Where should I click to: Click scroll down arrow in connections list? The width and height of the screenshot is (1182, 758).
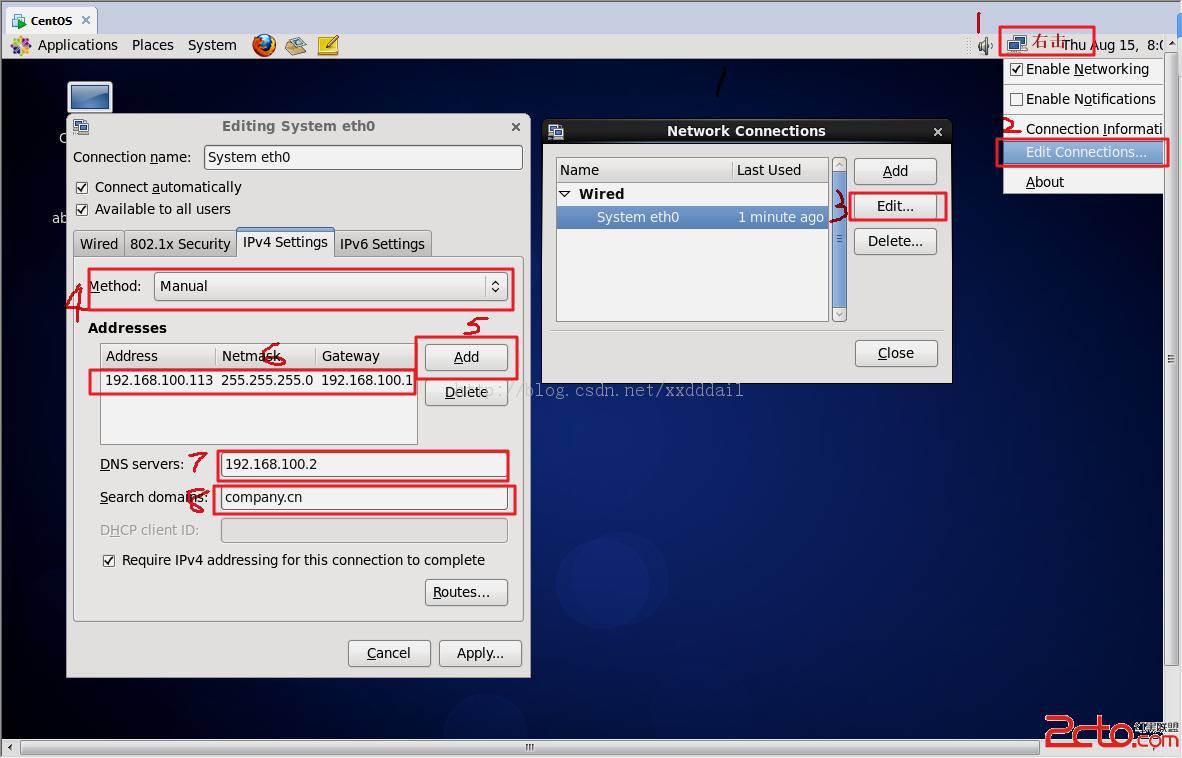click(x=839, y=314)
